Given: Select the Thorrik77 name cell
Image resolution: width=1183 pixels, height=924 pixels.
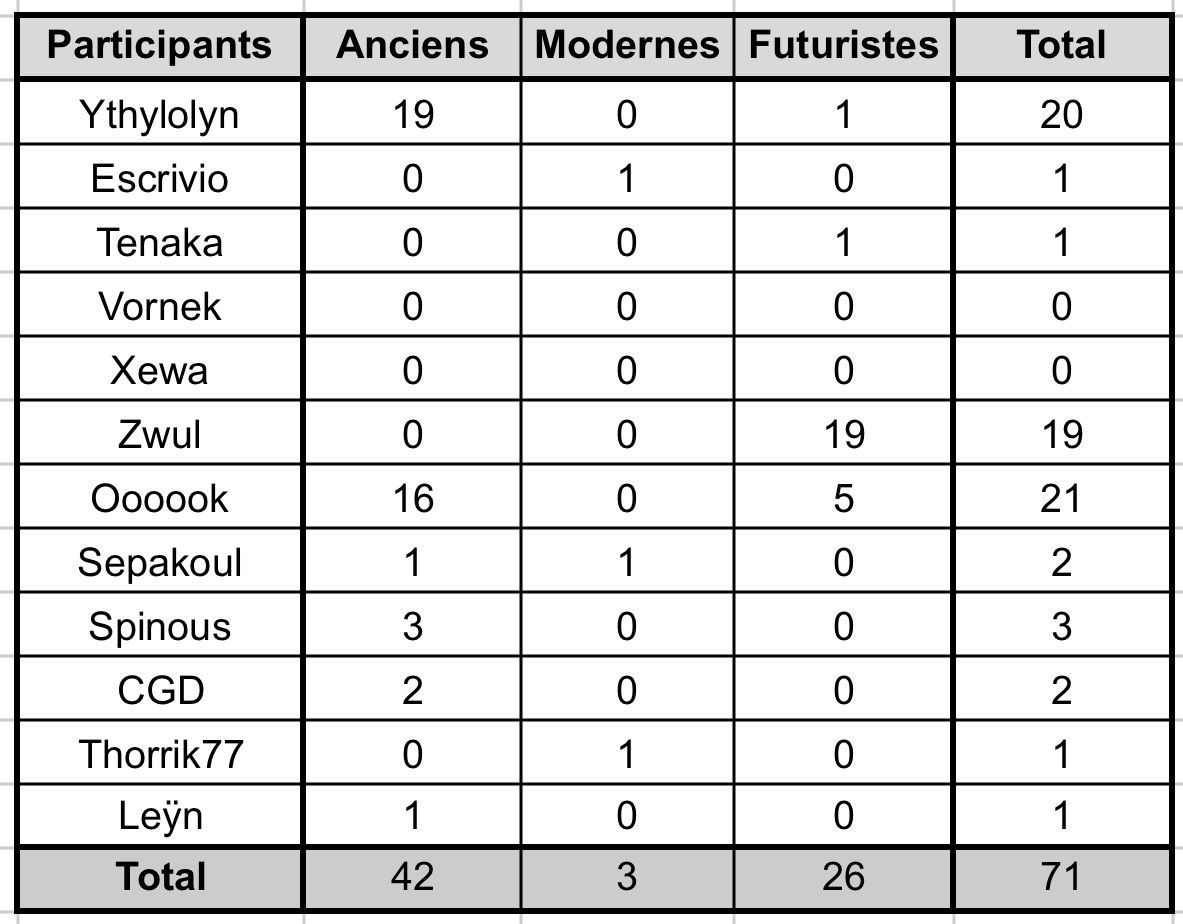Looking at the screenshot, I should [160, 755].
